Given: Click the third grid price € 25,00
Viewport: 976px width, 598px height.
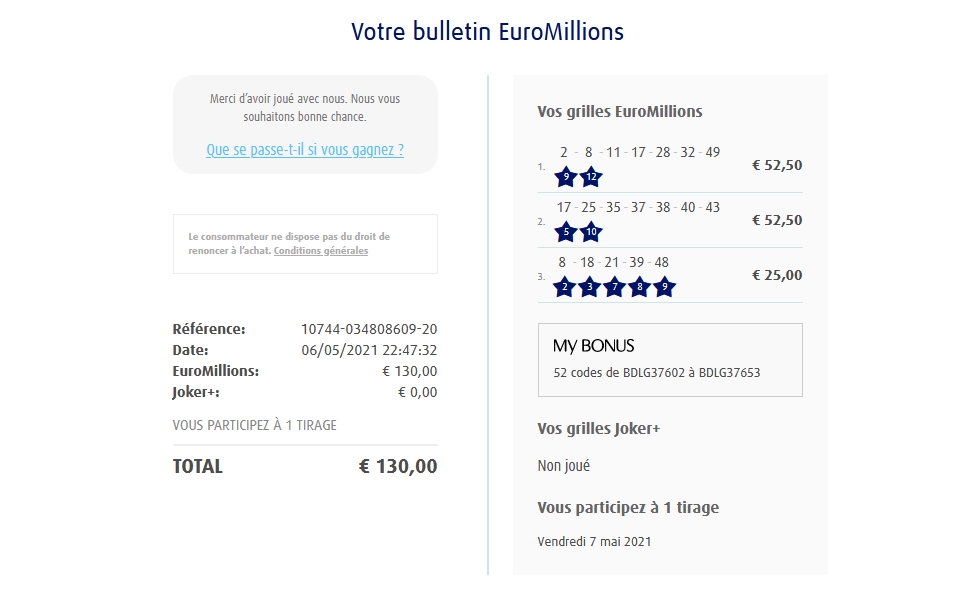Looking at the screenshot, I should point(777,275).
